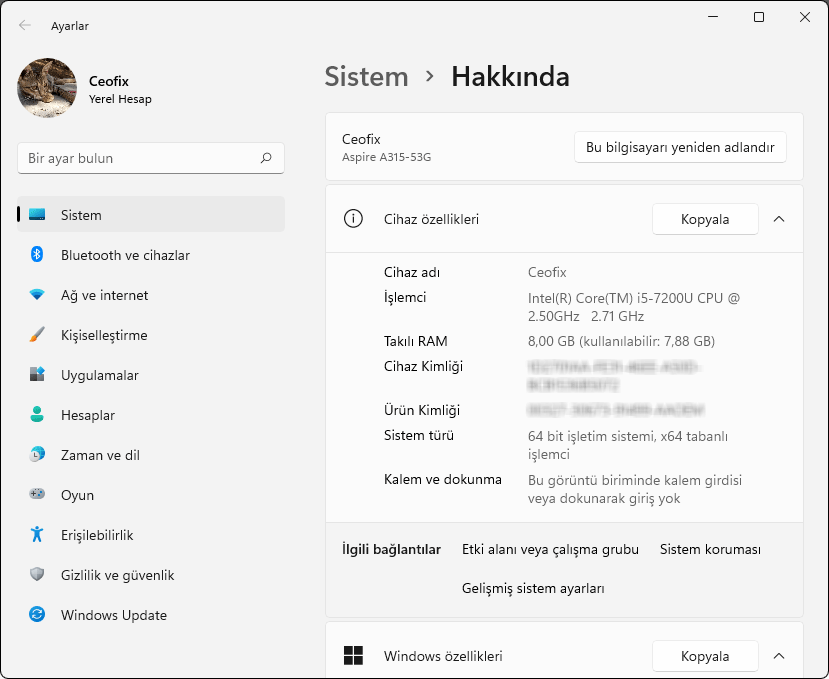Click the Sistem breadcrumb in header
The image size is (829, 679).
click(366, 77)
